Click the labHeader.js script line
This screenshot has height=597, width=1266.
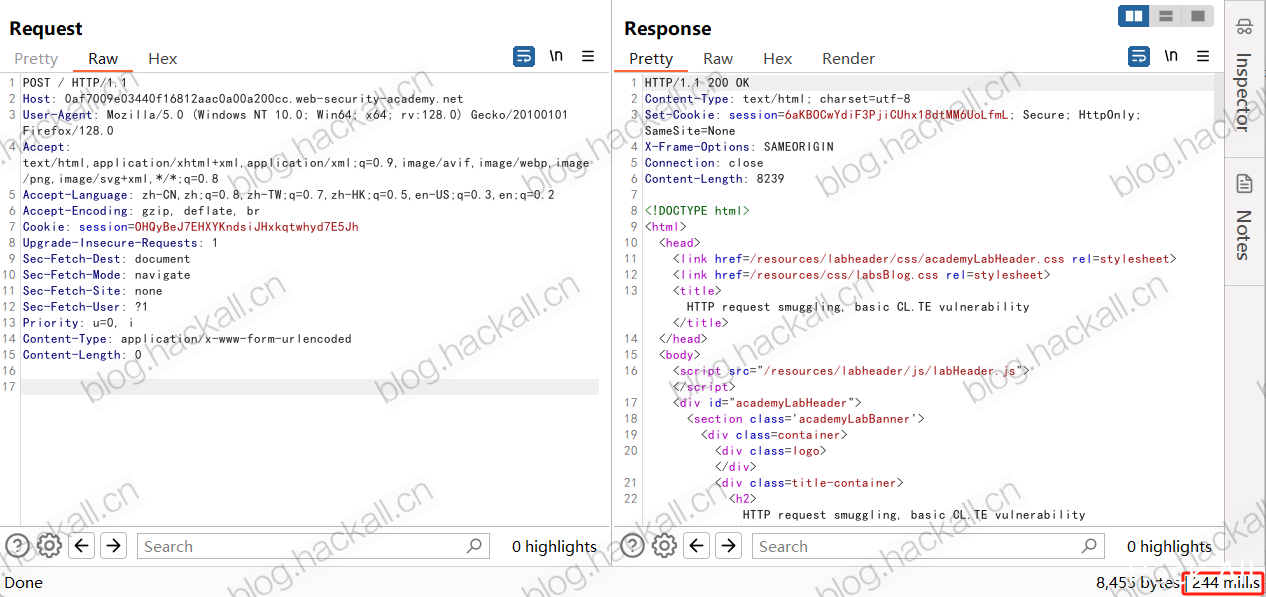[851, 371]
